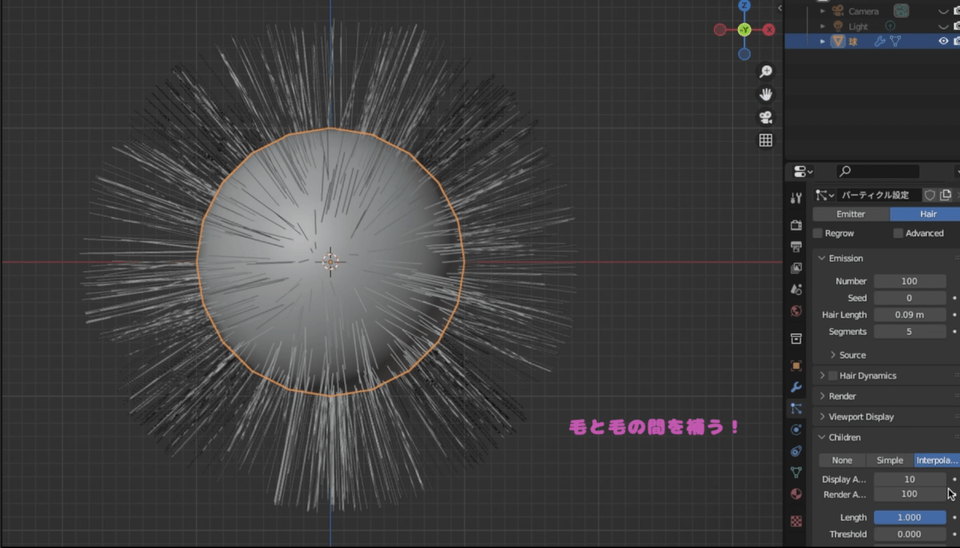Click the Segments field showing 5

(909, 331)
